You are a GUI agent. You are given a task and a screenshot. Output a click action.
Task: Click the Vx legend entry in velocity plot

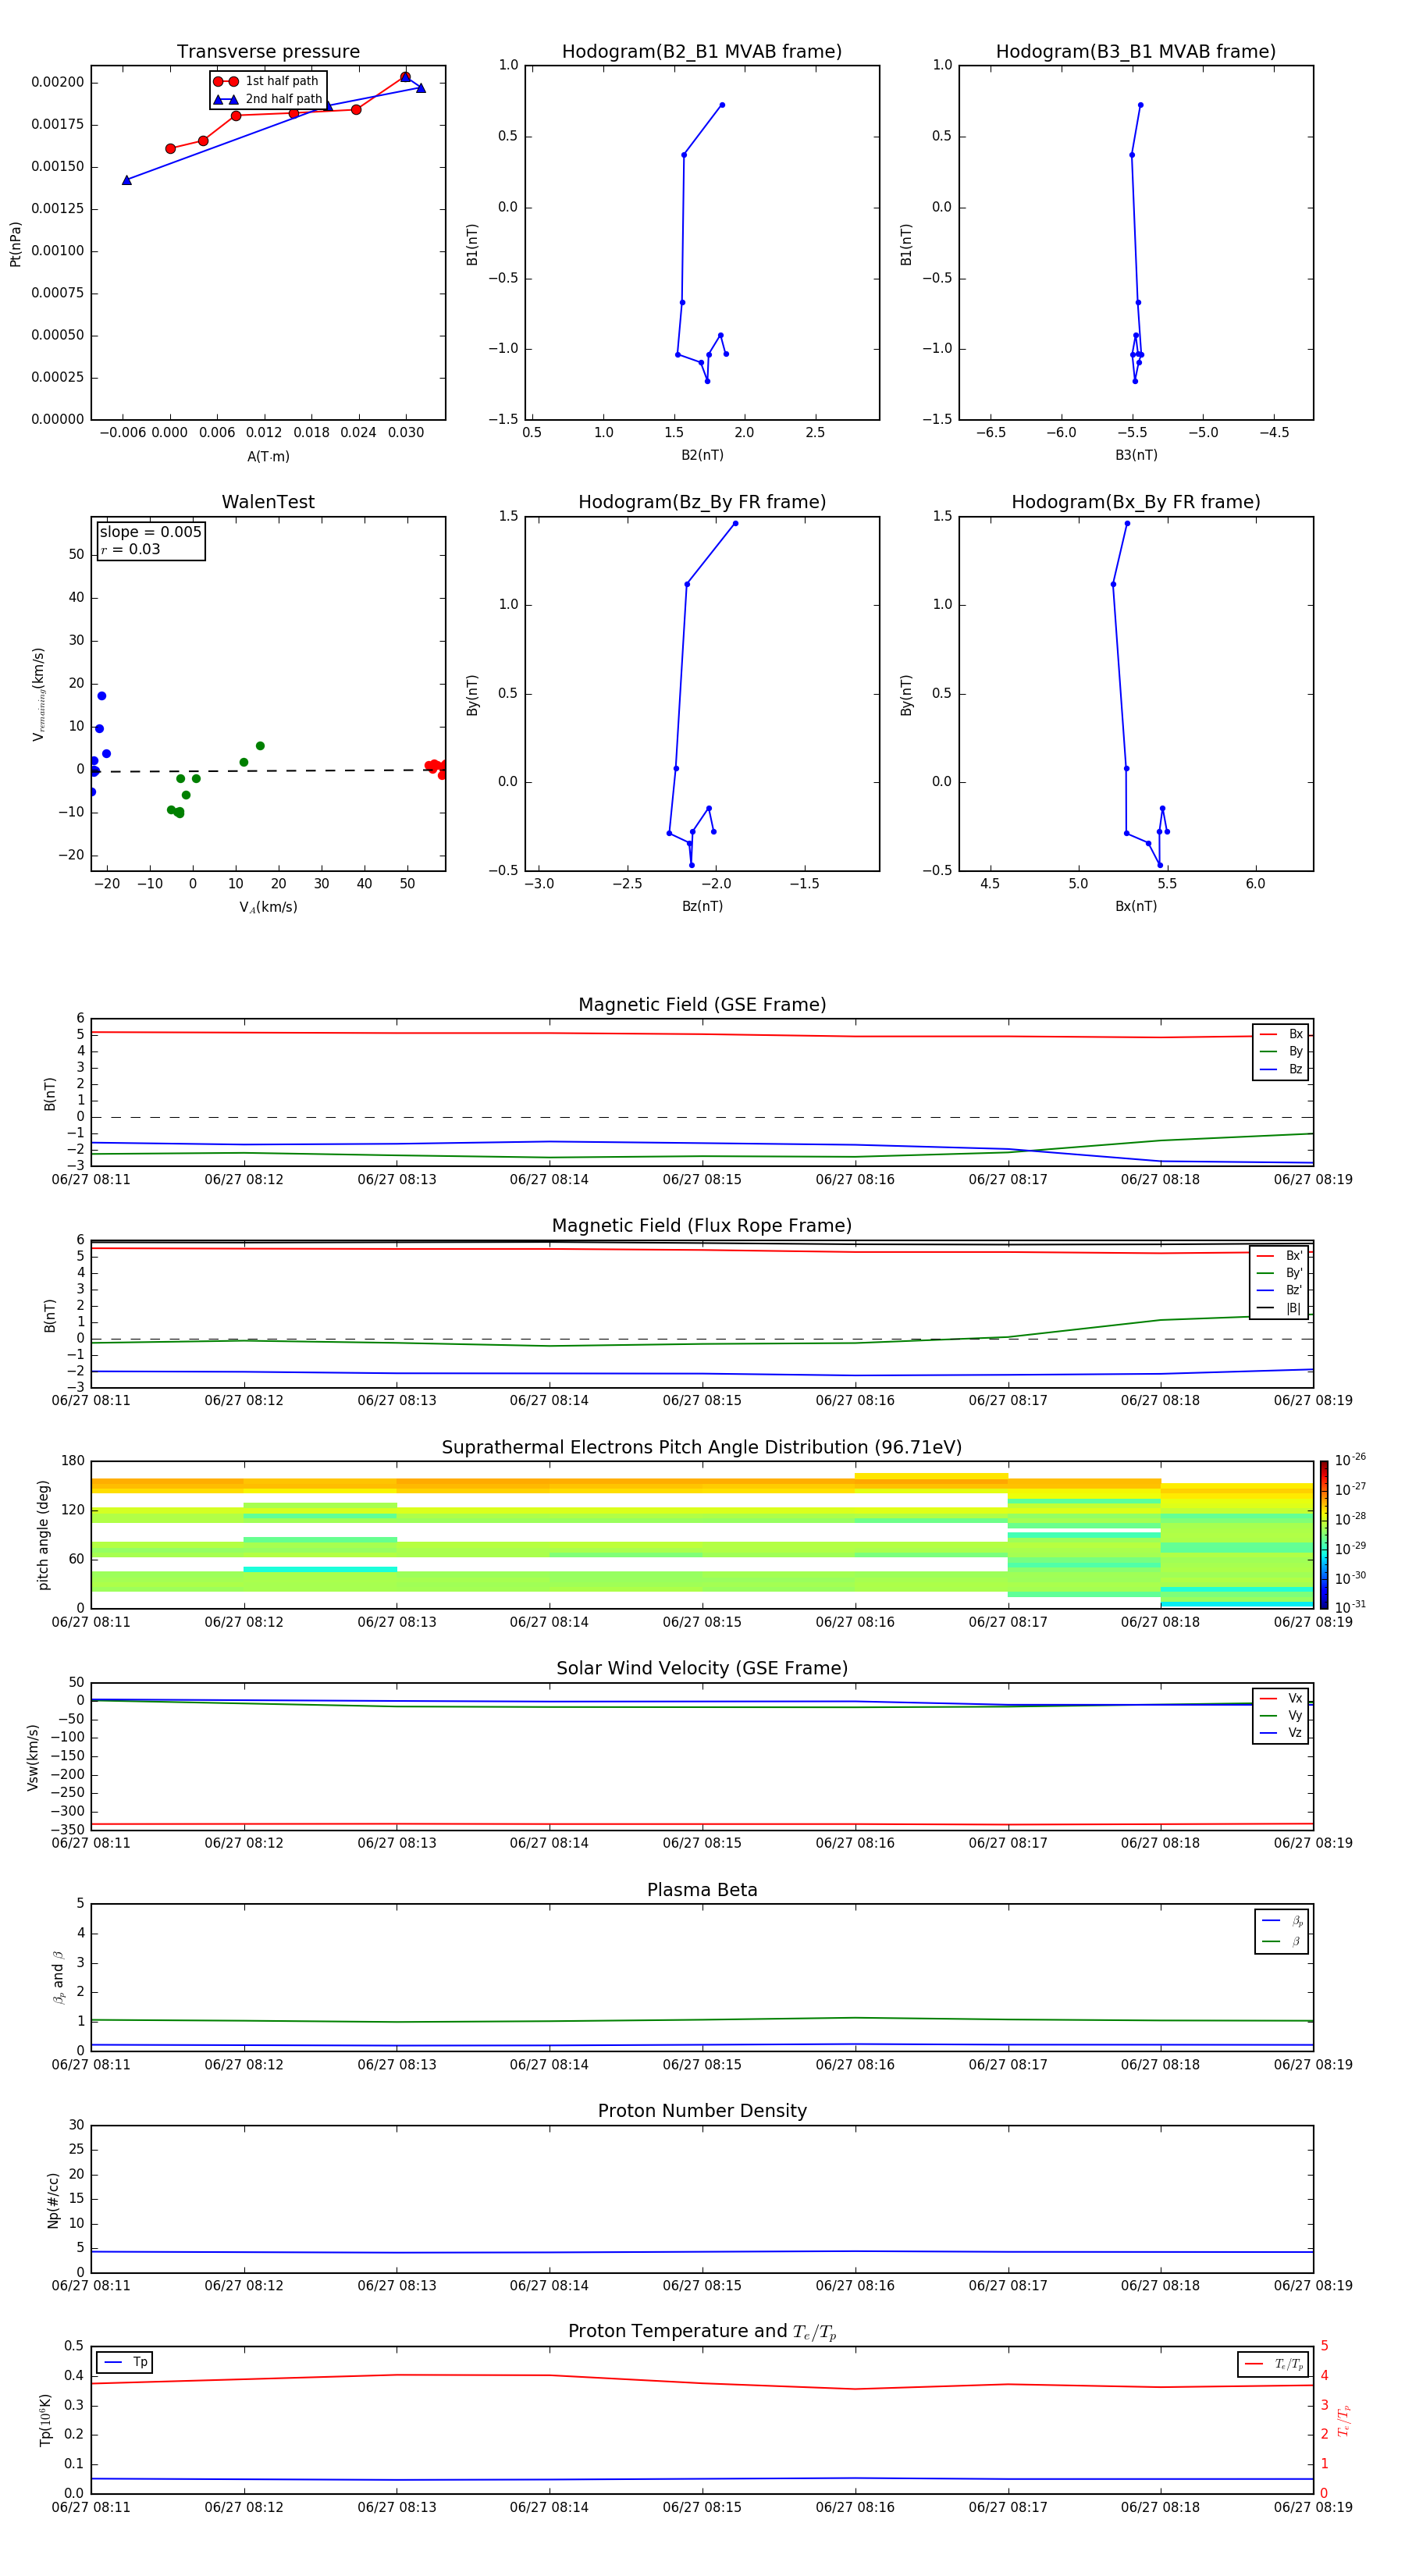1281,1698
